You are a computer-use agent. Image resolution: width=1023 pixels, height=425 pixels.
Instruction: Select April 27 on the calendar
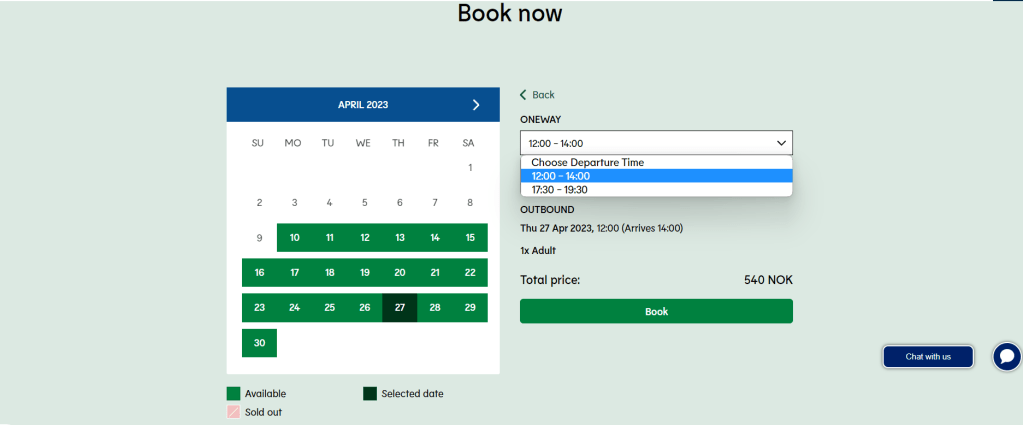coord(399,308)
